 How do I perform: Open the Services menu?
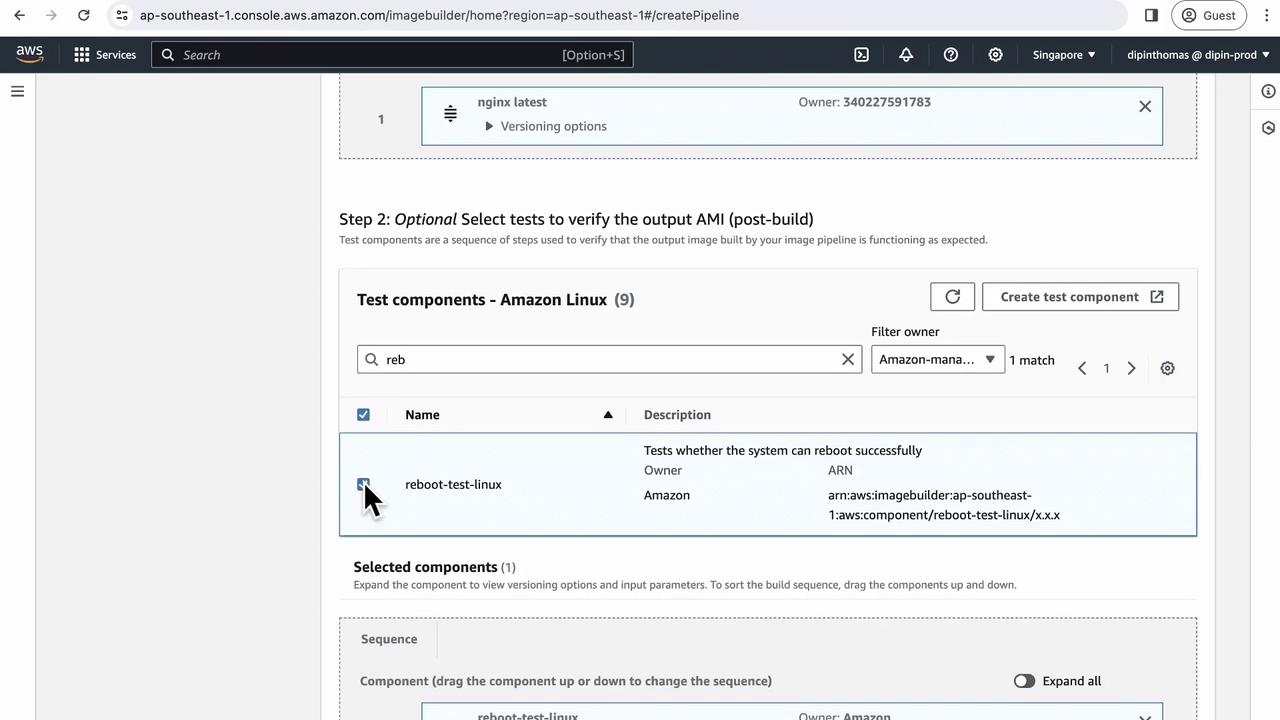(105, 55)
